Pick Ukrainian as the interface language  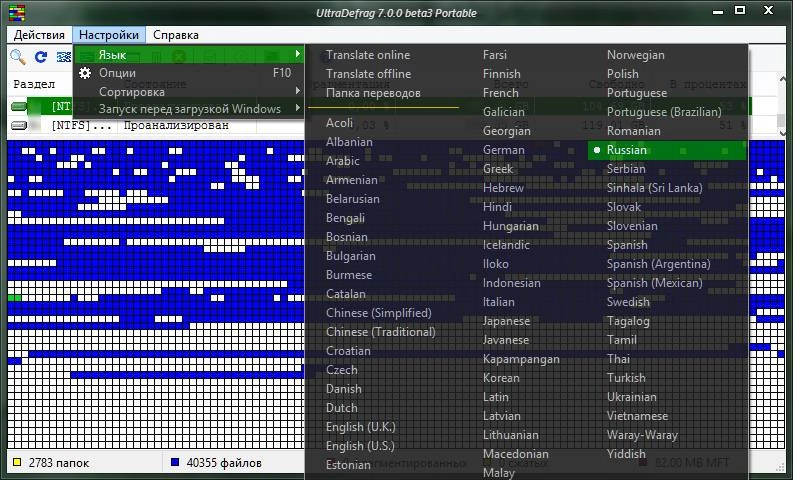[632, 397]
